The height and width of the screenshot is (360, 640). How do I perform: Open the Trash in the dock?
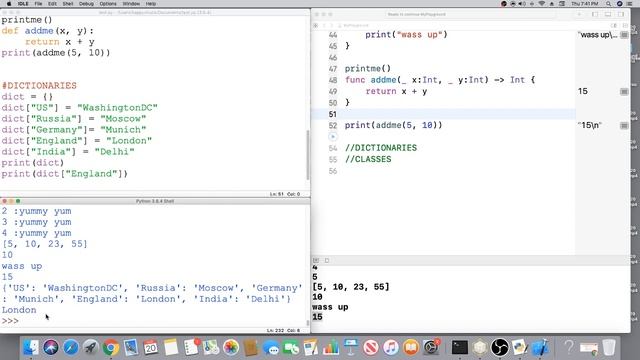[609, 348]
